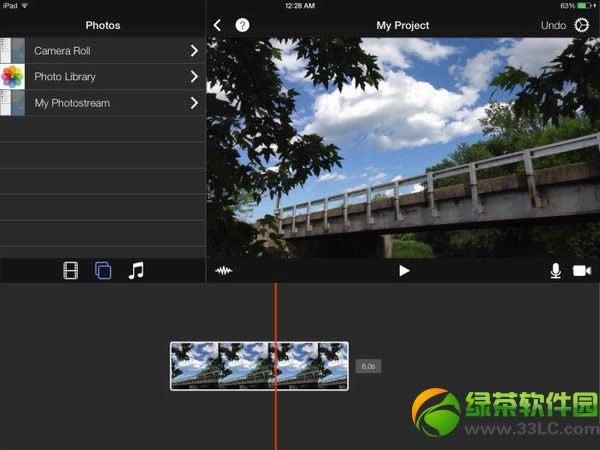Switch to the video filmstrip tab
The image size is (600, 450).
click(71, 270)
